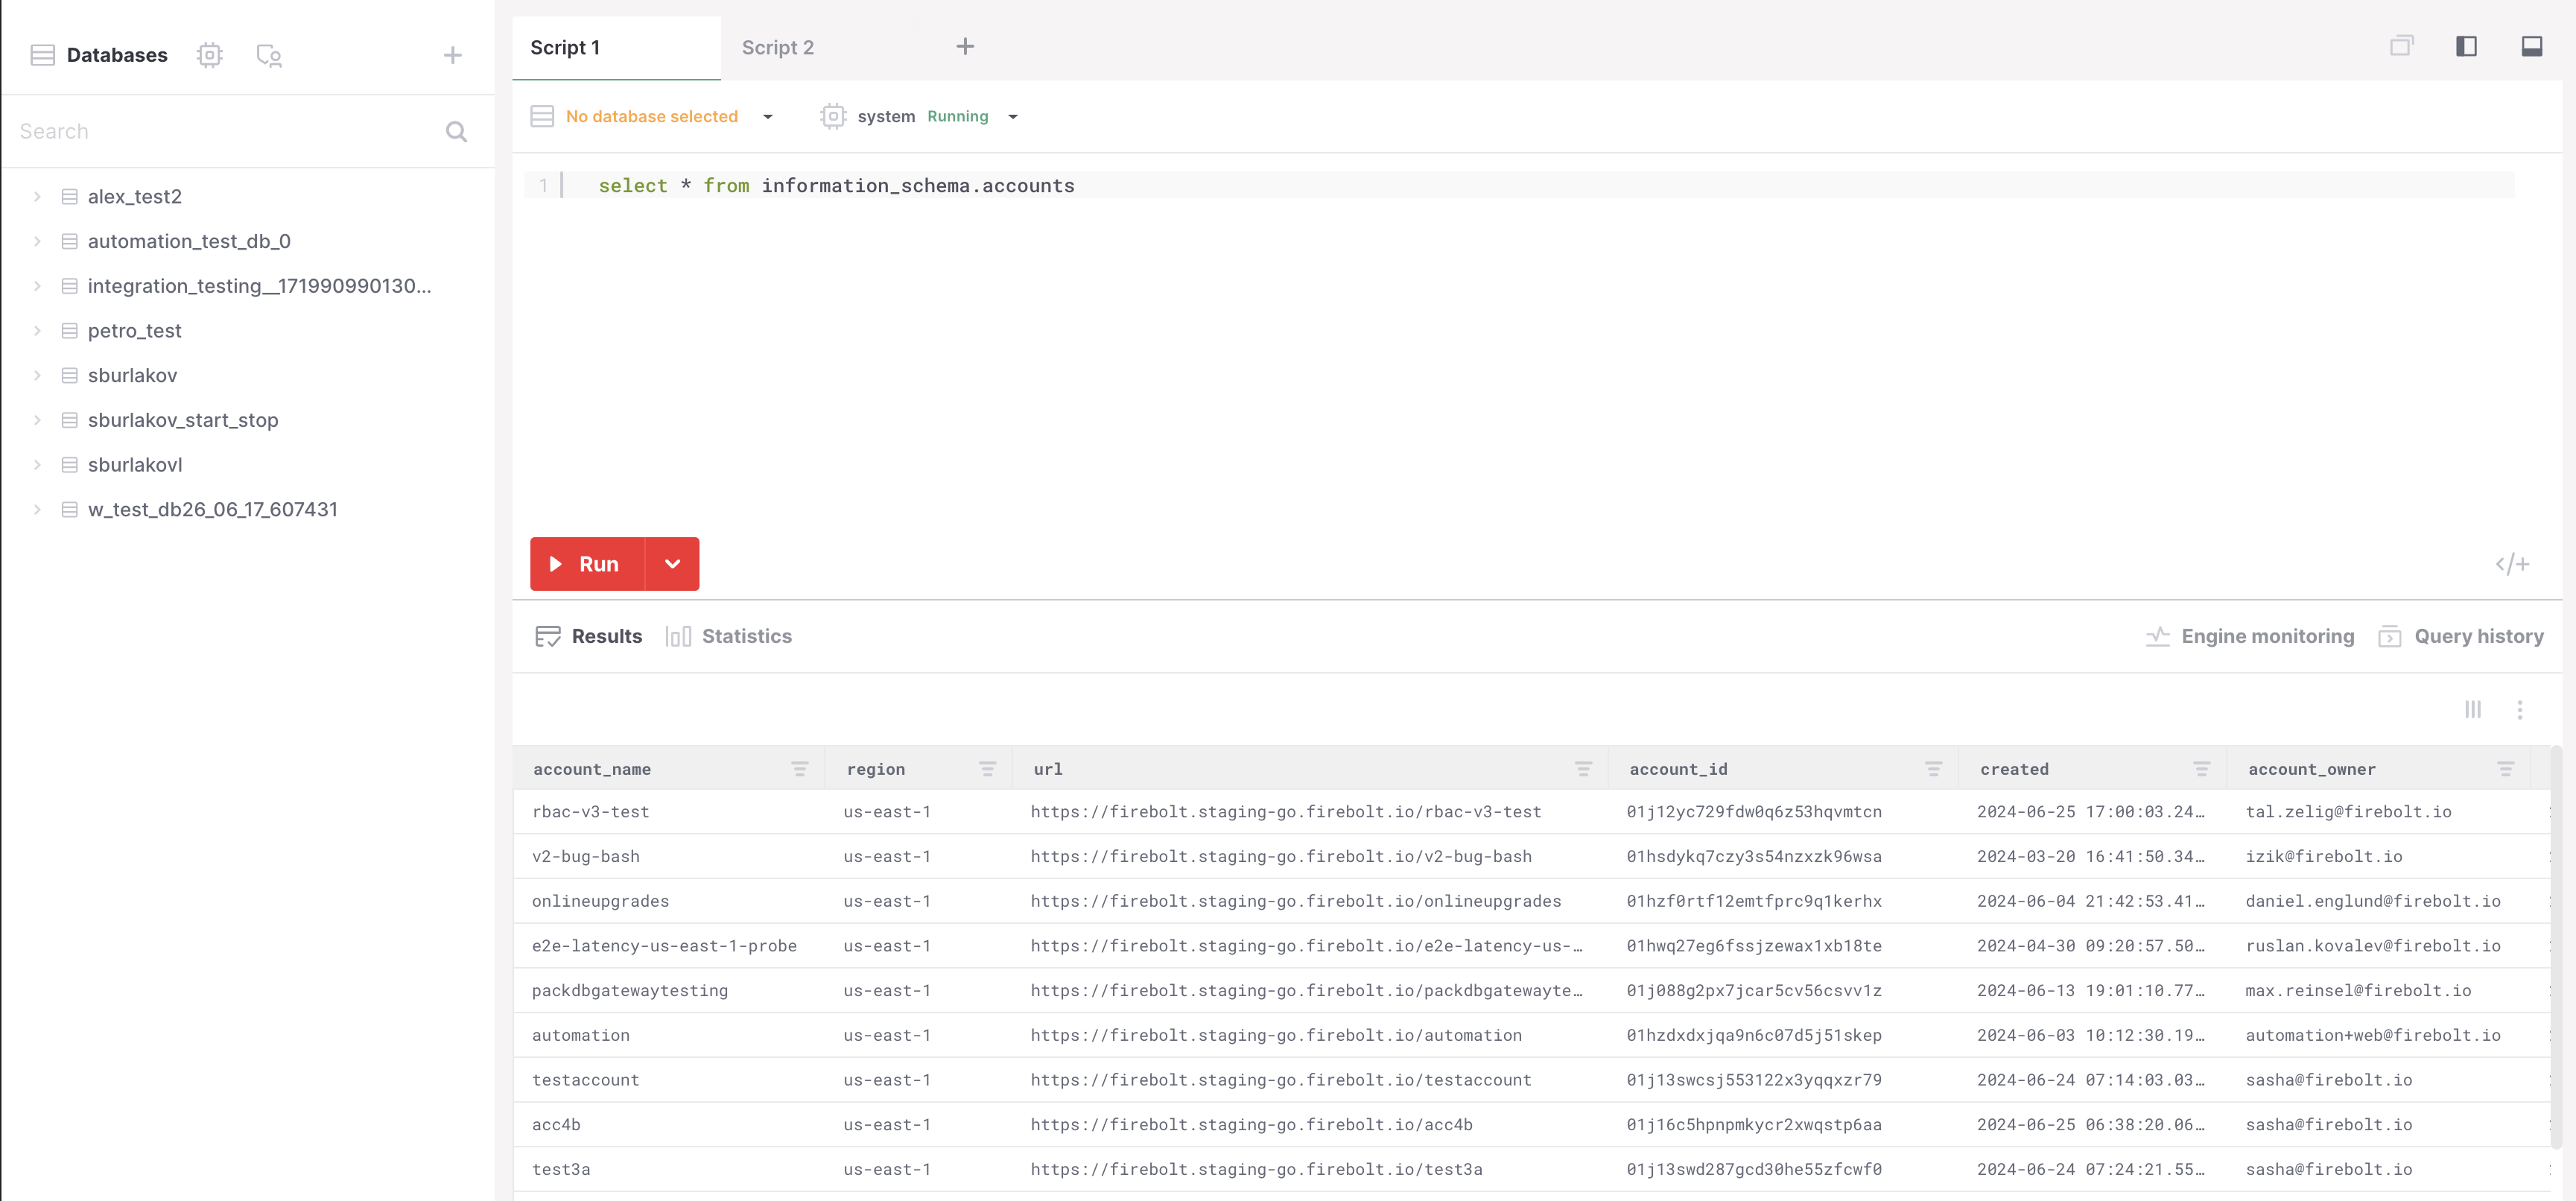Open the column visibility selector icon
Image resolution: width=2576 pixels, height=1201 pixels.
2472,709
